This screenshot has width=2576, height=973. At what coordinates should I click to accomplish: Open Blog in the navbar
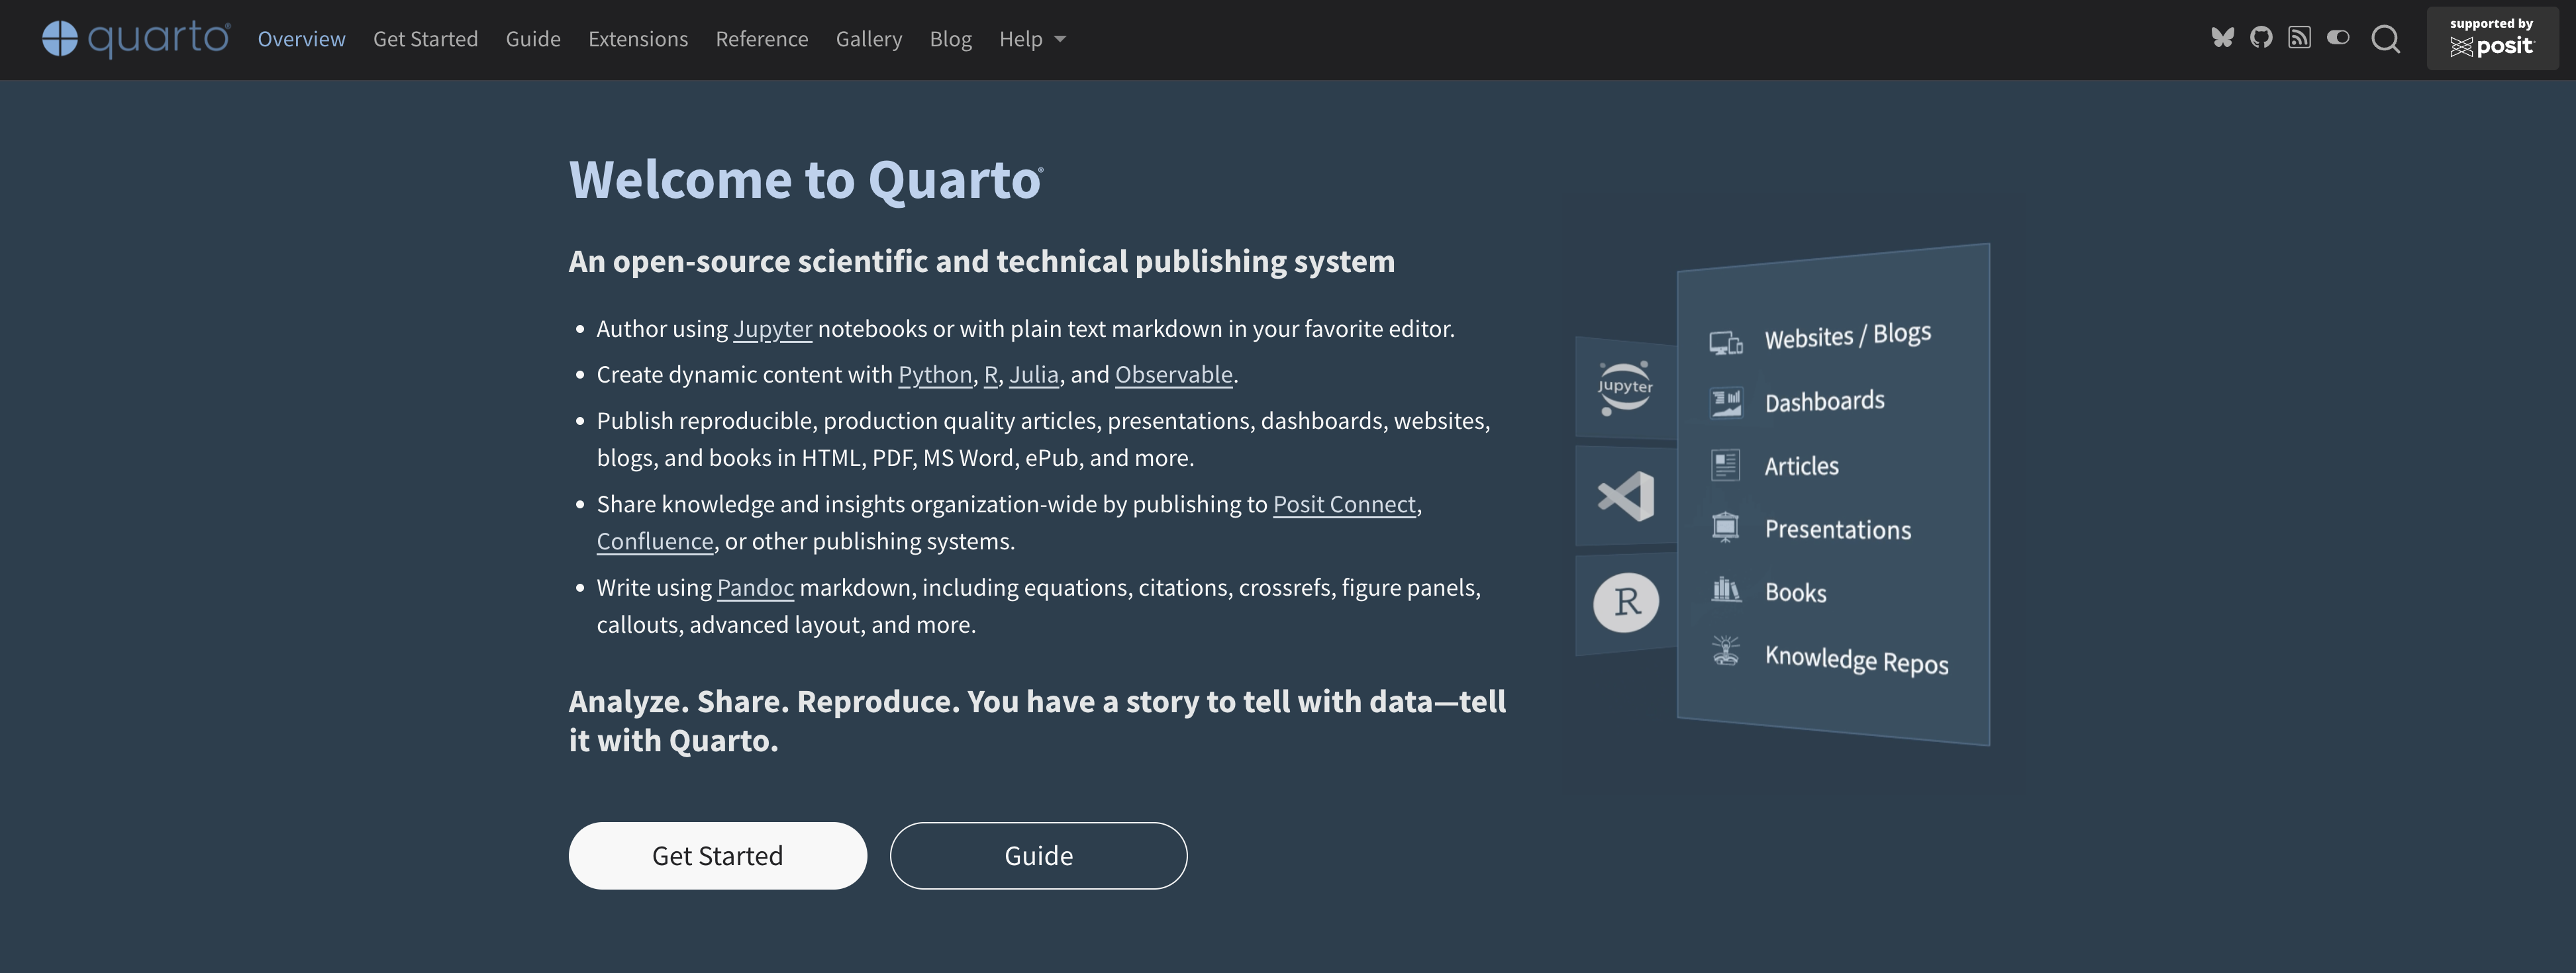point(950,39)
